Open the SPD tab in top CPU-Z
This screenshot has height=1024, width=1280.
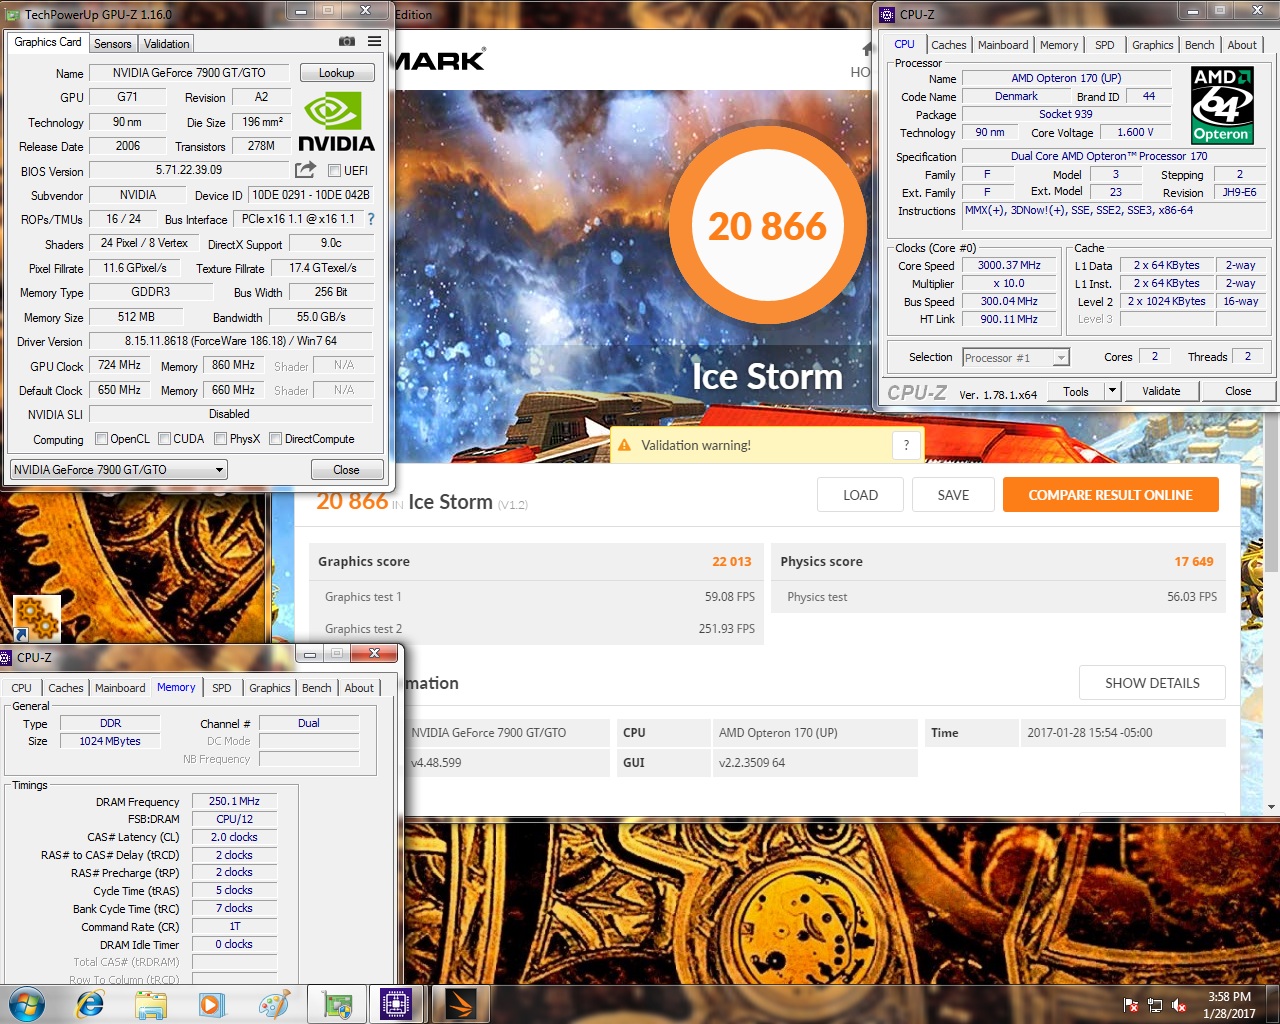tap(1104, 45)
